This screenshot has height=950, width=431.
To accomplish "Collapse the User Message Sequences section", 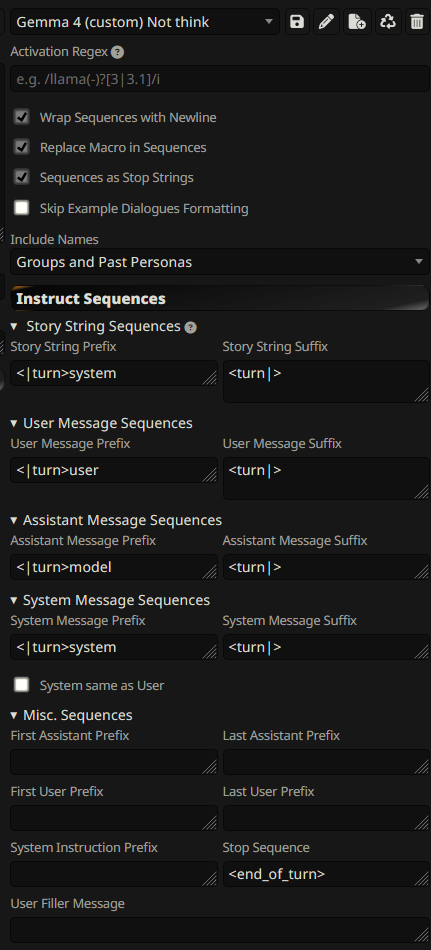I will pyautogui.click(x=102, y=423).
